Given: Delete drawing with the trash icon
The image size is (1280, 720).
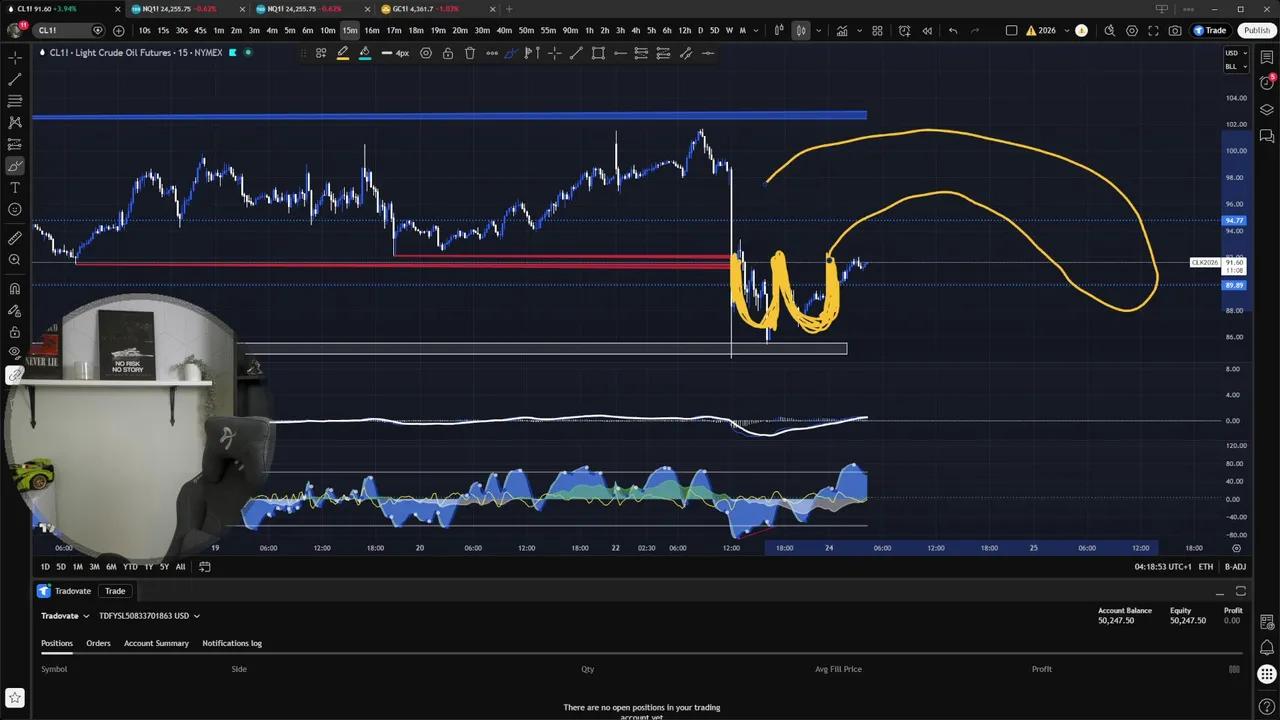Looking at the screenshot, I should coord(470,53).
